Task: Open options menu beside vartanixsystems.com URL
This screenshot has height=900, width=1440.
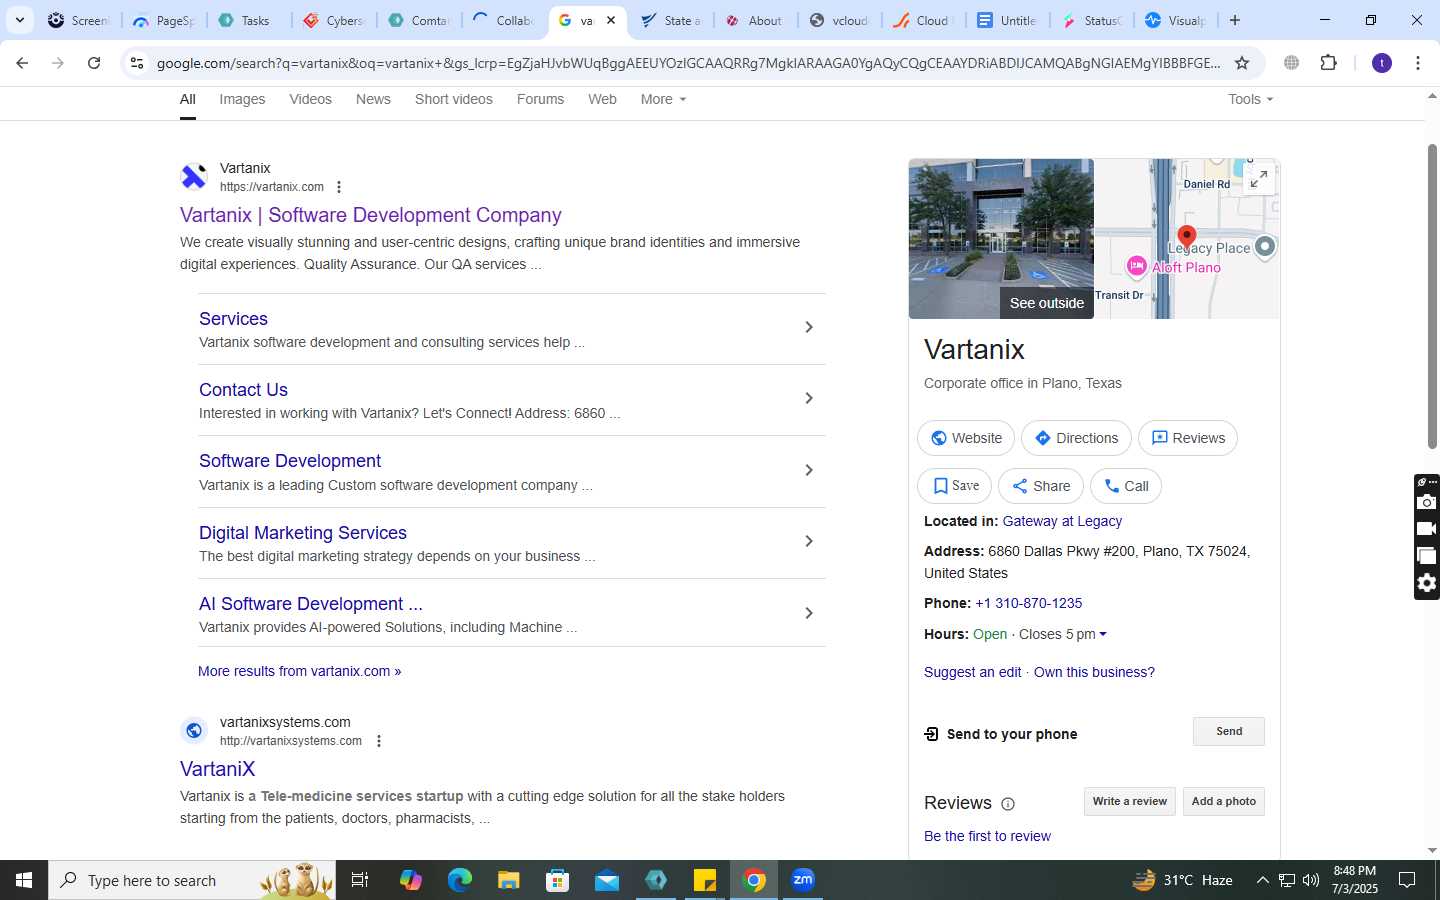Action: 378,741
